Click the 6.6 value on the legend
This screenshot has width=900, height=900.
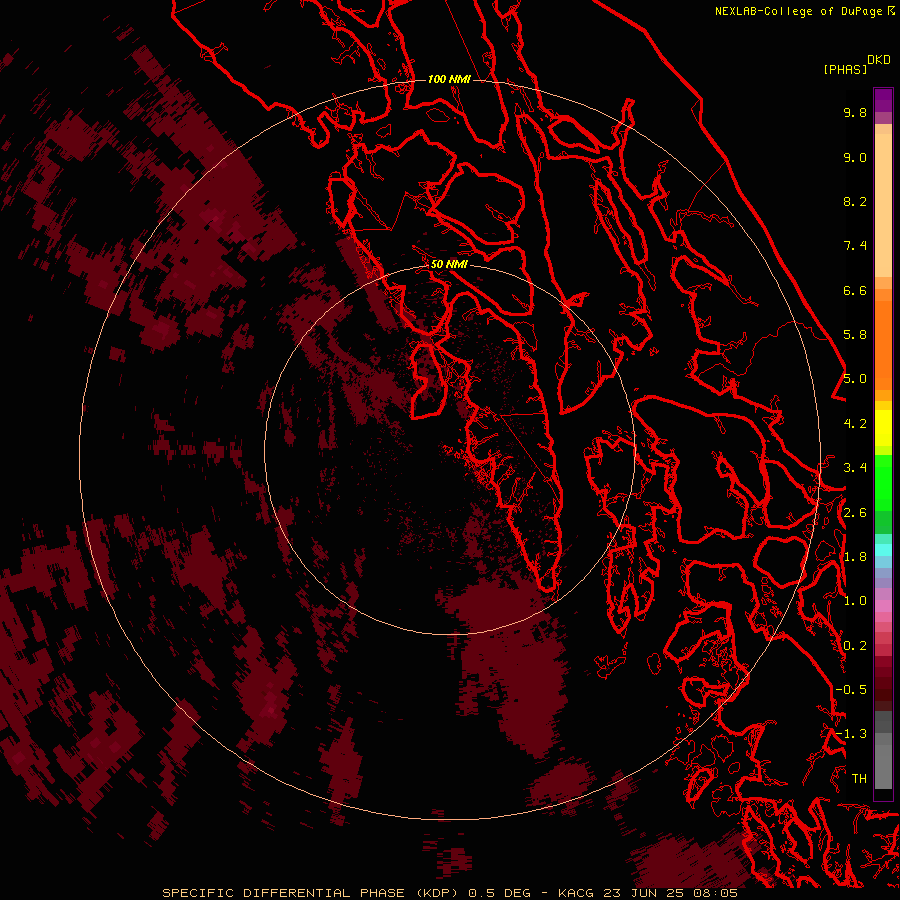tap(855, 290)
